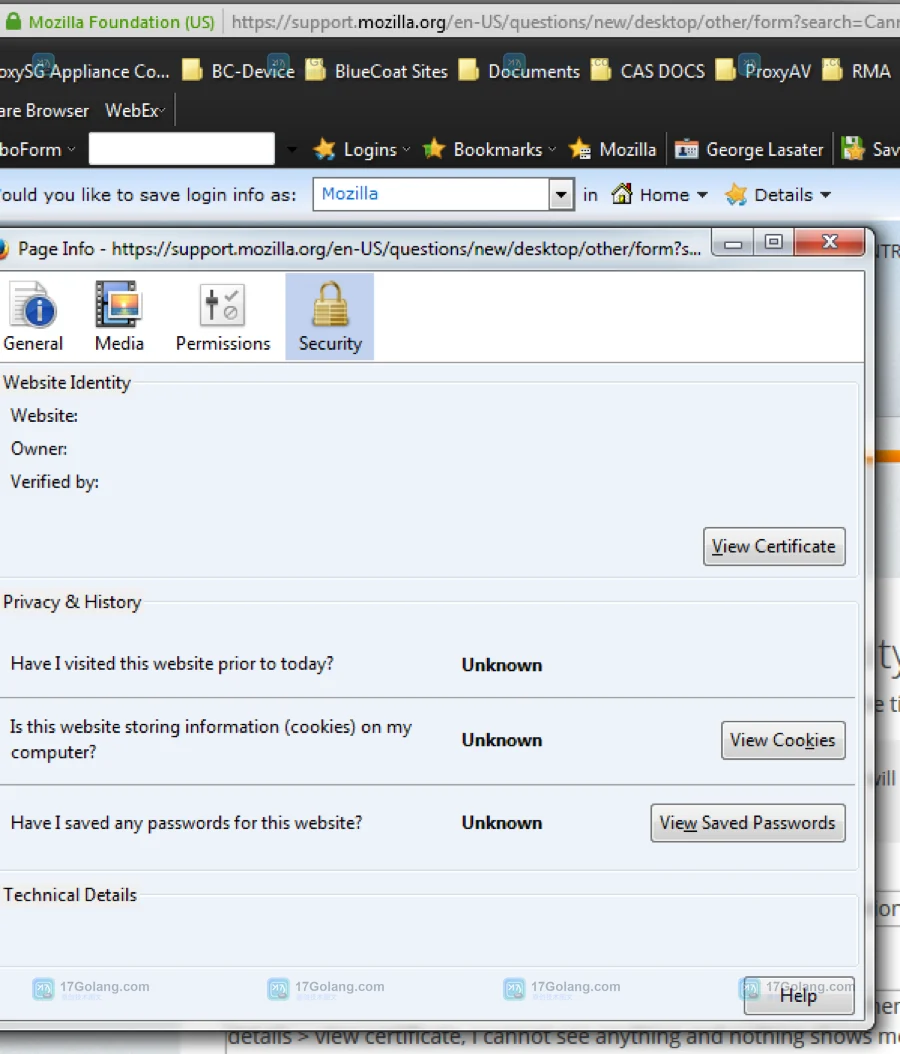Screen dimensions: 900x1054
Task: Click Mozilla Foundation (US) identity label
Action: [122, 22]
